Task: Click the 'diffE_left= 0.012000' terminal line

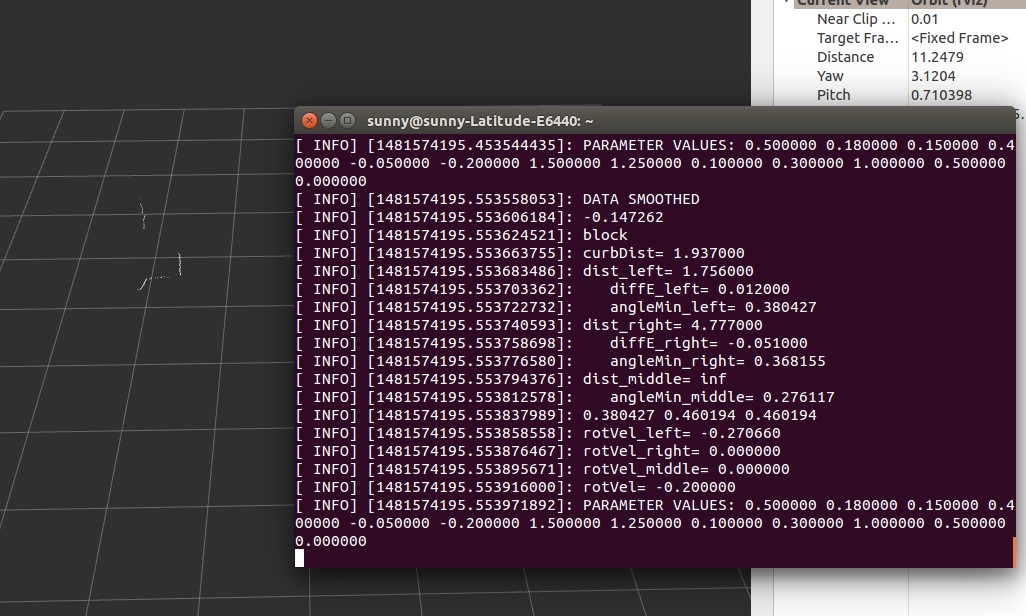Action: click(699, 289)
